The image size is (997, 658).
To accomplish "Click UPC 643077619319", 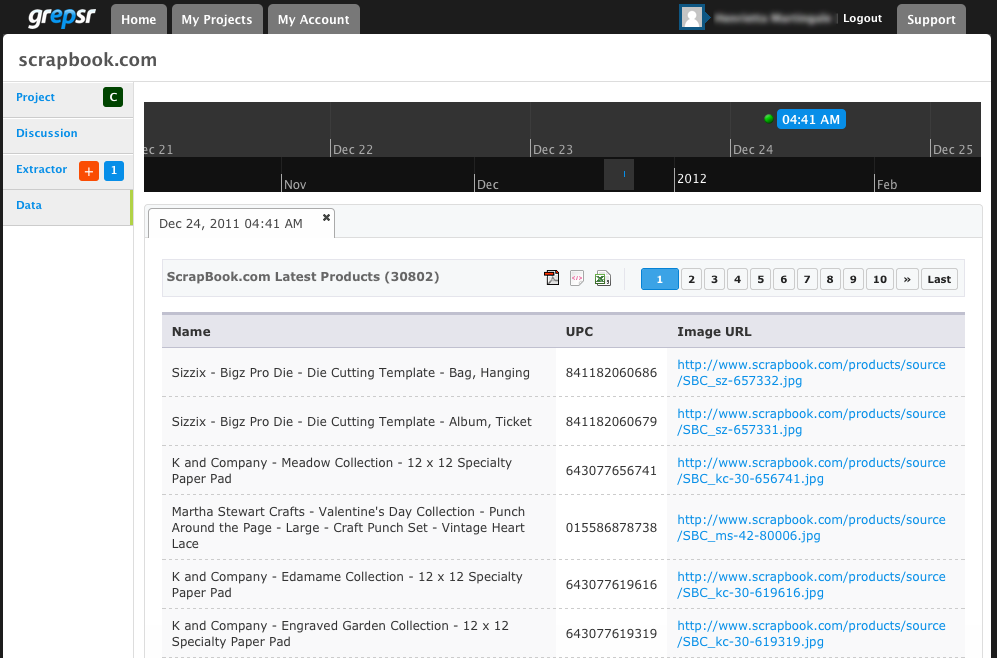I will click(x=611, y=633).
